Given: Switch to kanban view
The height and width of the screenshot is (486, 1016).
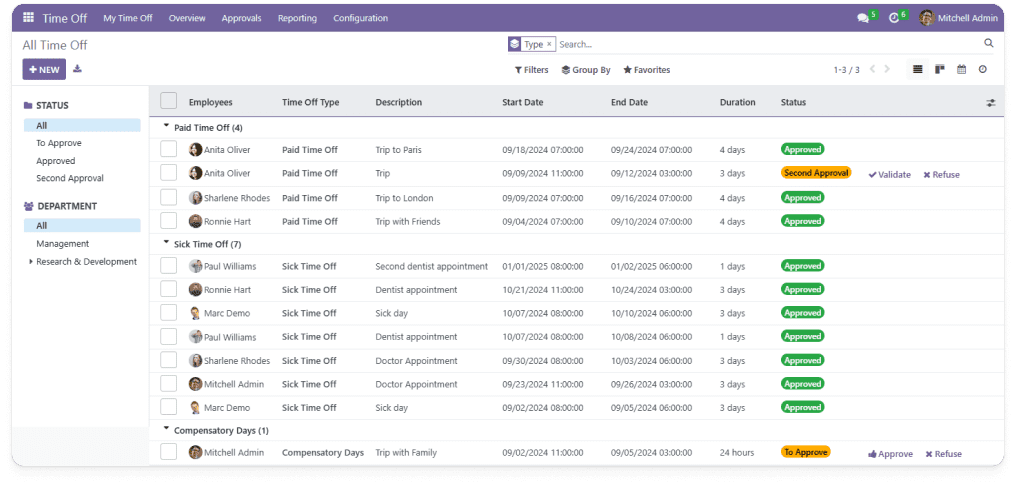Looking at the screenshot, I should [939, 70].
